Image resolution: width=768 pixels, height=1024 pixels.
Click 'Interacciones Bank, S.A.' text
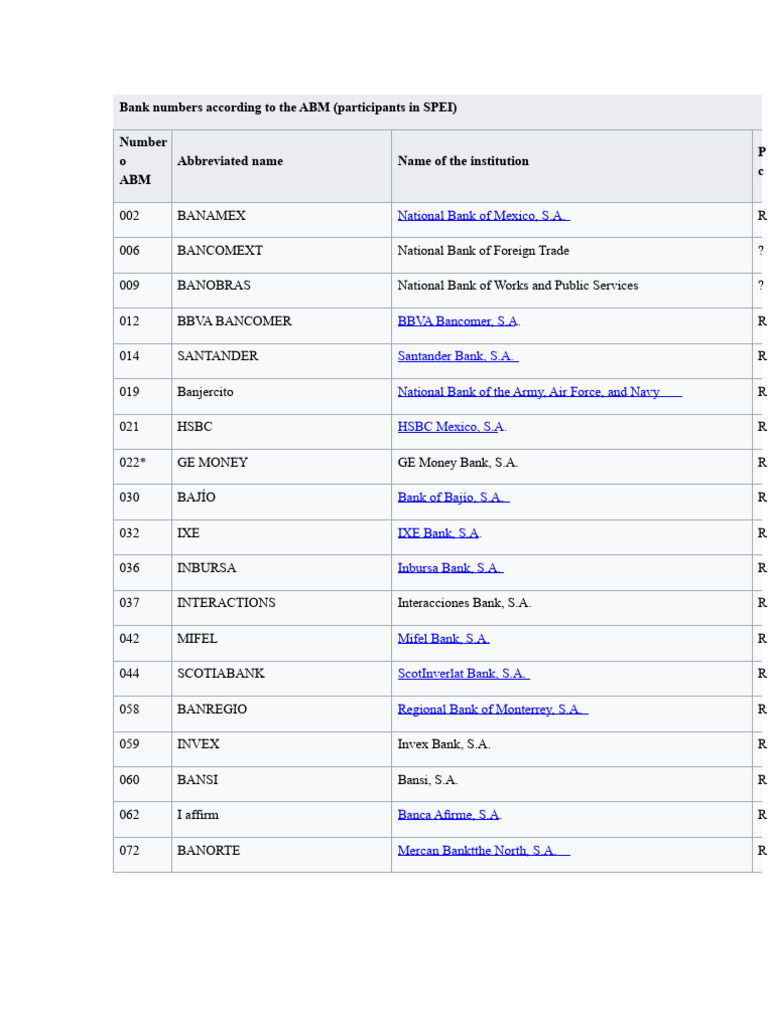(464, 603)
